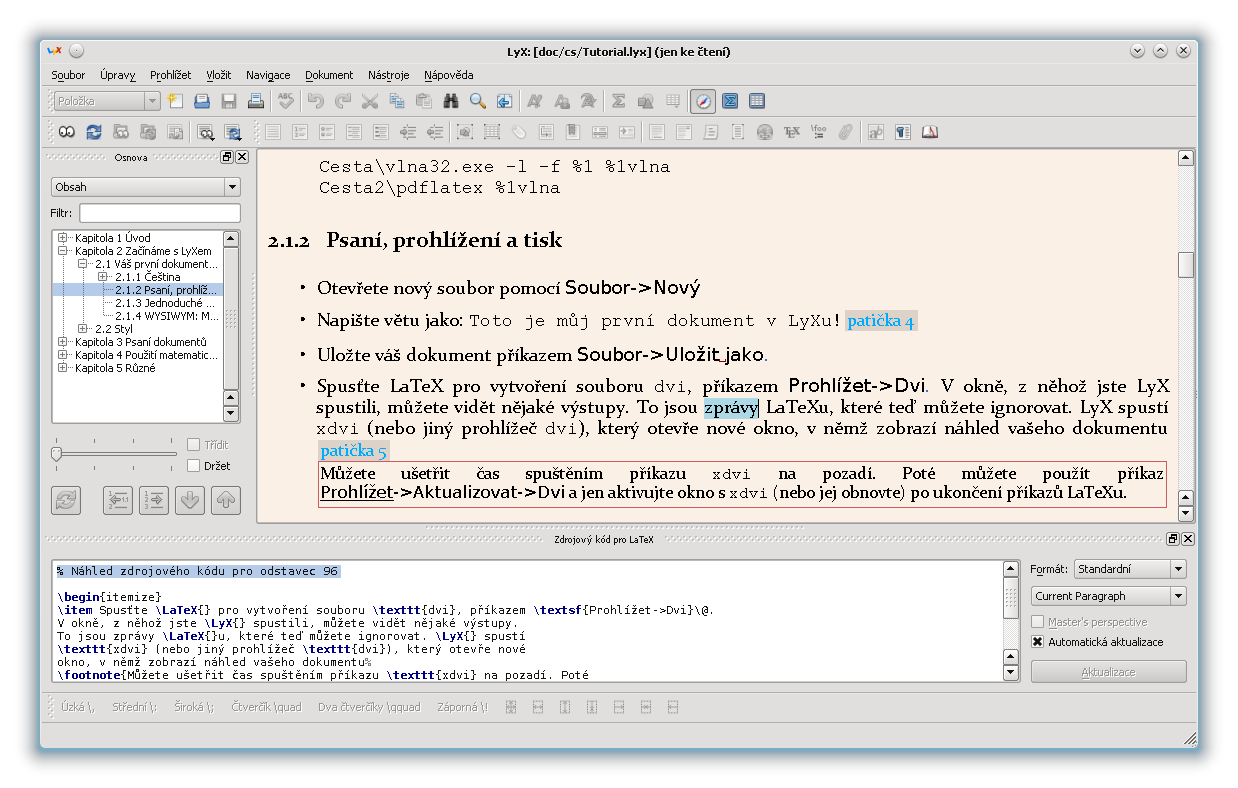
Task: Expand the 2.2 Styl tree node
Action: point(84,329)
